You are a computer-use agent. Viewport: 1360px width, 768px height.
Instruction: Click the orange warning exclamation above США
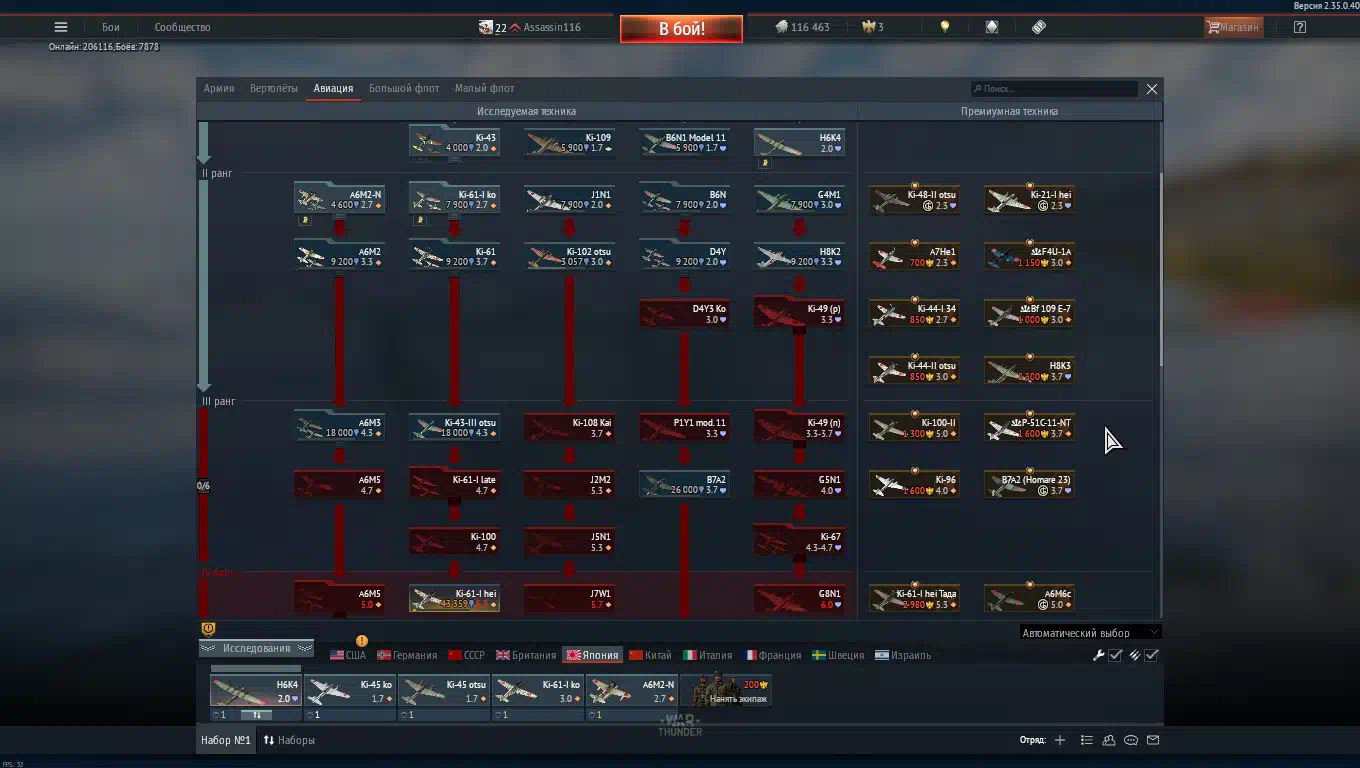click(361, 641)
